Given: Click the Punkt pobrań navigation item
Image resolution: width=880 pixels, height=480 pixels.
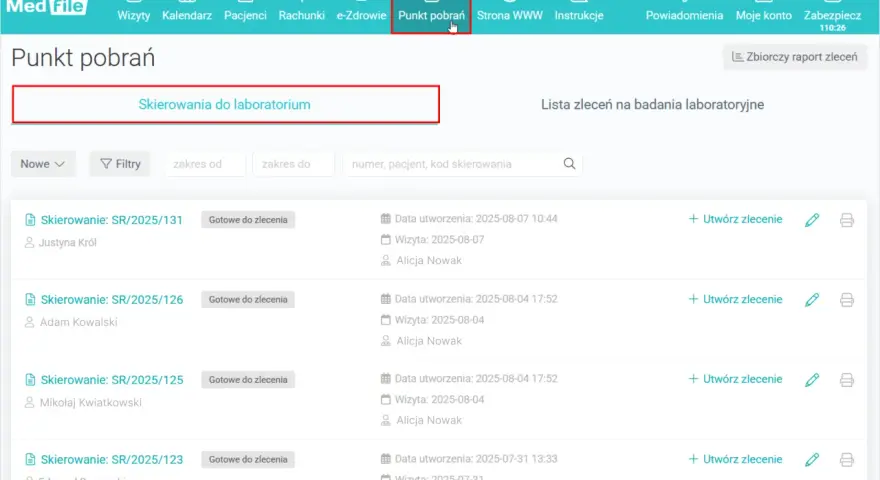Looking at the screenshot, I should [431, 16].
